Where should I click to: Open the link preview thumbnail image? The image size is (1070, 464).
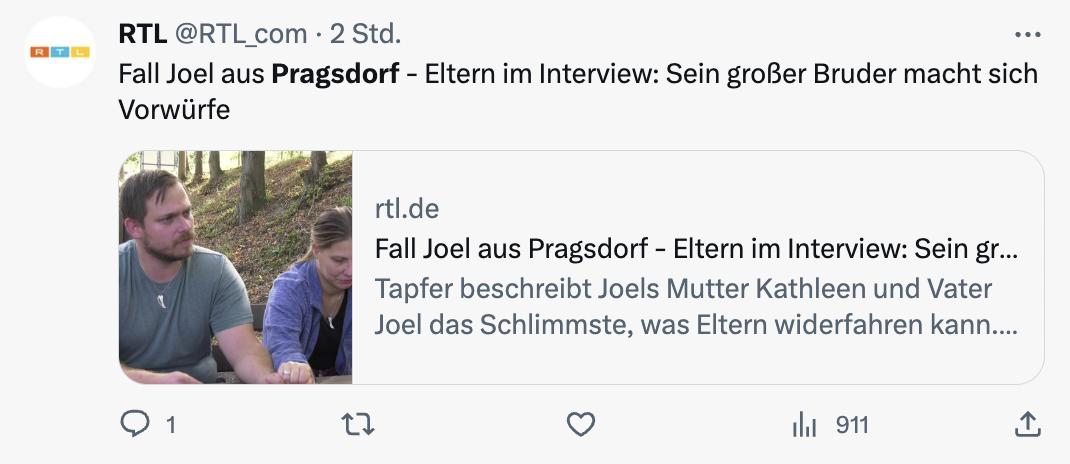click(x=236, y=267)
